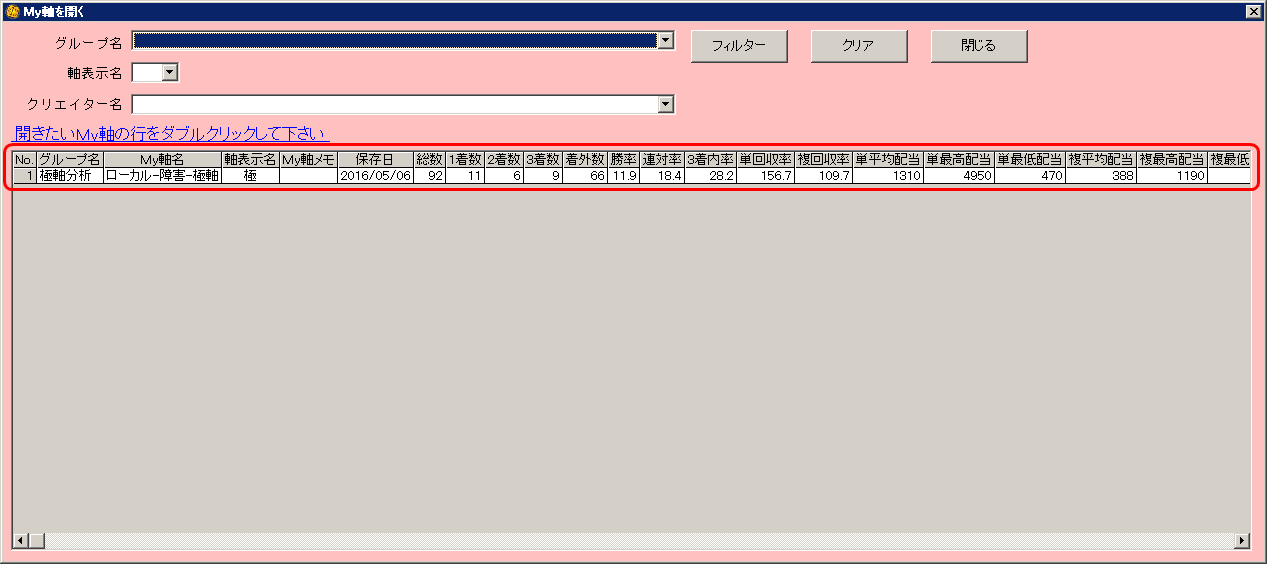1267x564 pixels.
Task: Click the 保存日 column header
Action: (x=375, y=159)
